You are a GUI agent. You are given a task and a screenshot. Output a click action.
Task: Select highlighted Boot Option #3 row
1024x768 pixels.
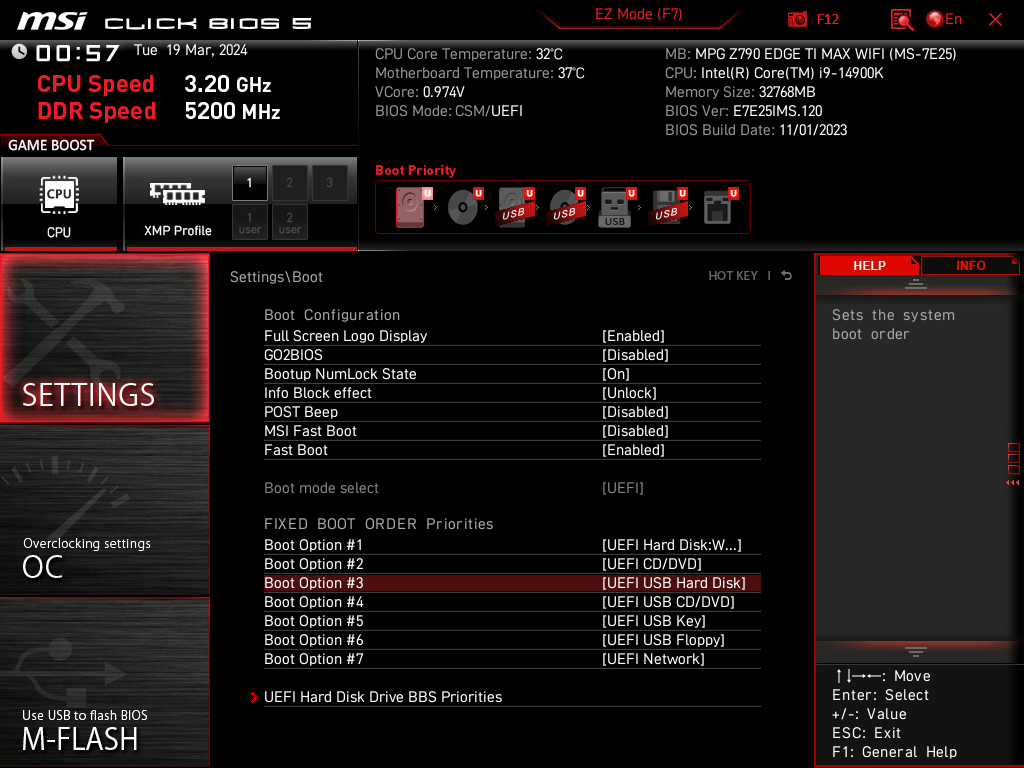[x=512, y=583]
